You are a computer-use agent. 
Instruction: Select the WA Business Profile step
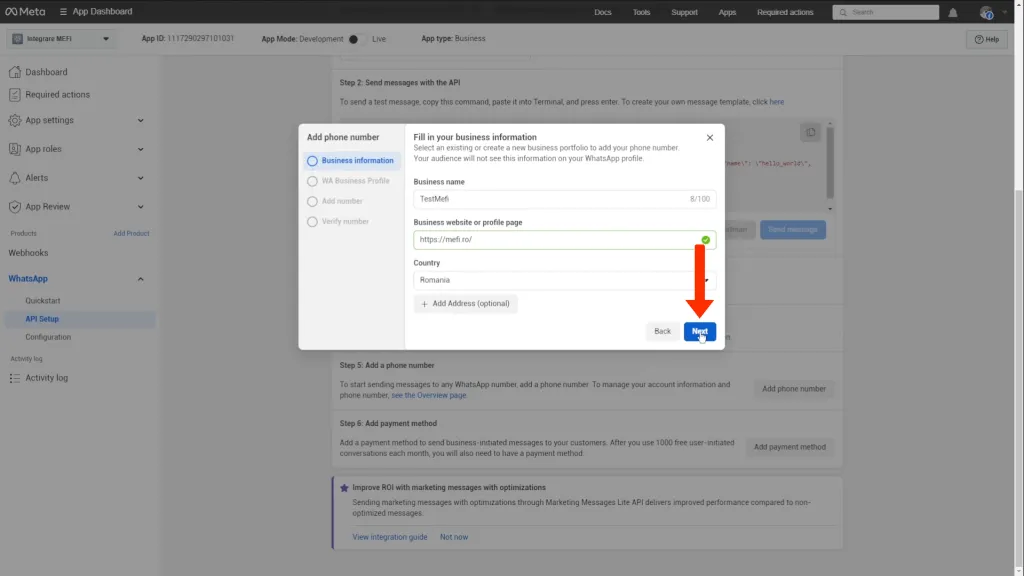(351, 181)
